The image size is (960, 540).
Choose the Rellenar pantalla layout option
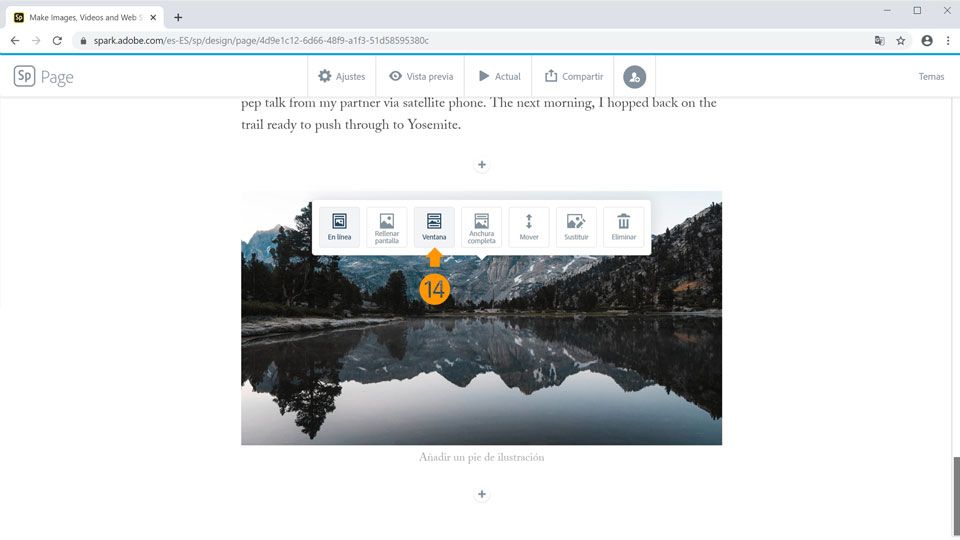pyautogui.click(x=386, y=227)
